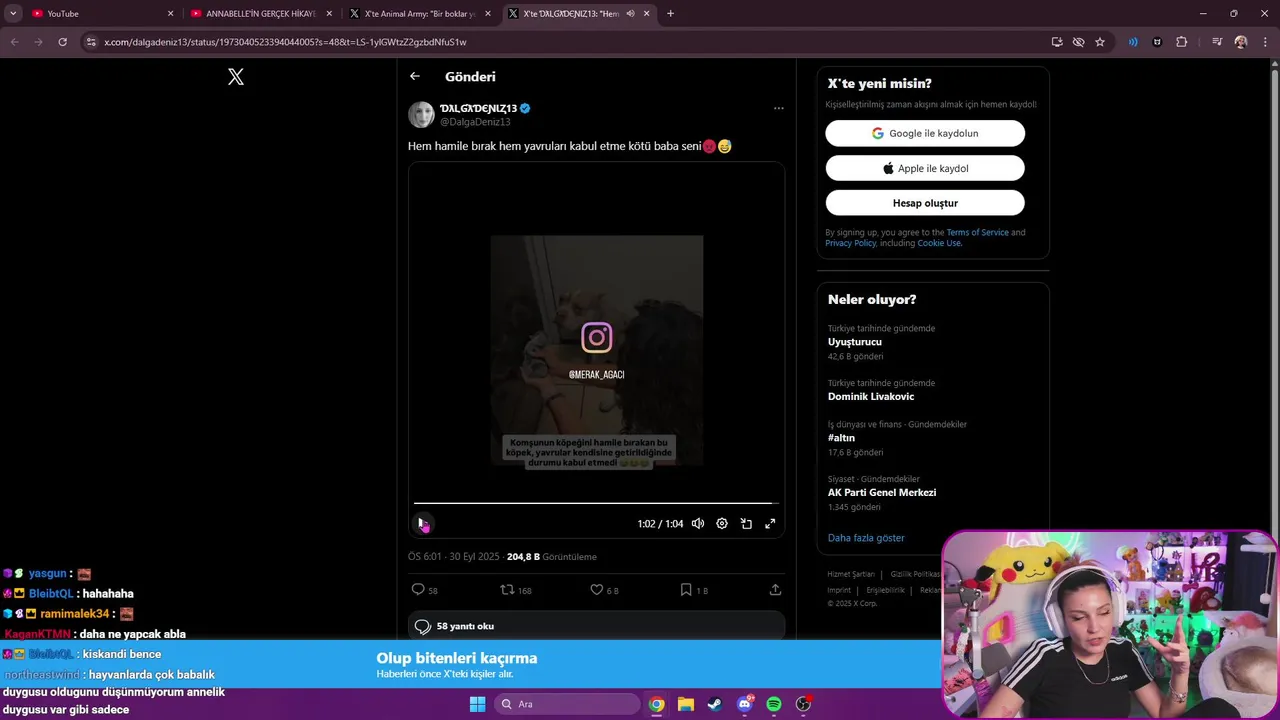The image size is (1280, 720).
Task: Open Spotify from the taskbar
Action: (774, 704)
